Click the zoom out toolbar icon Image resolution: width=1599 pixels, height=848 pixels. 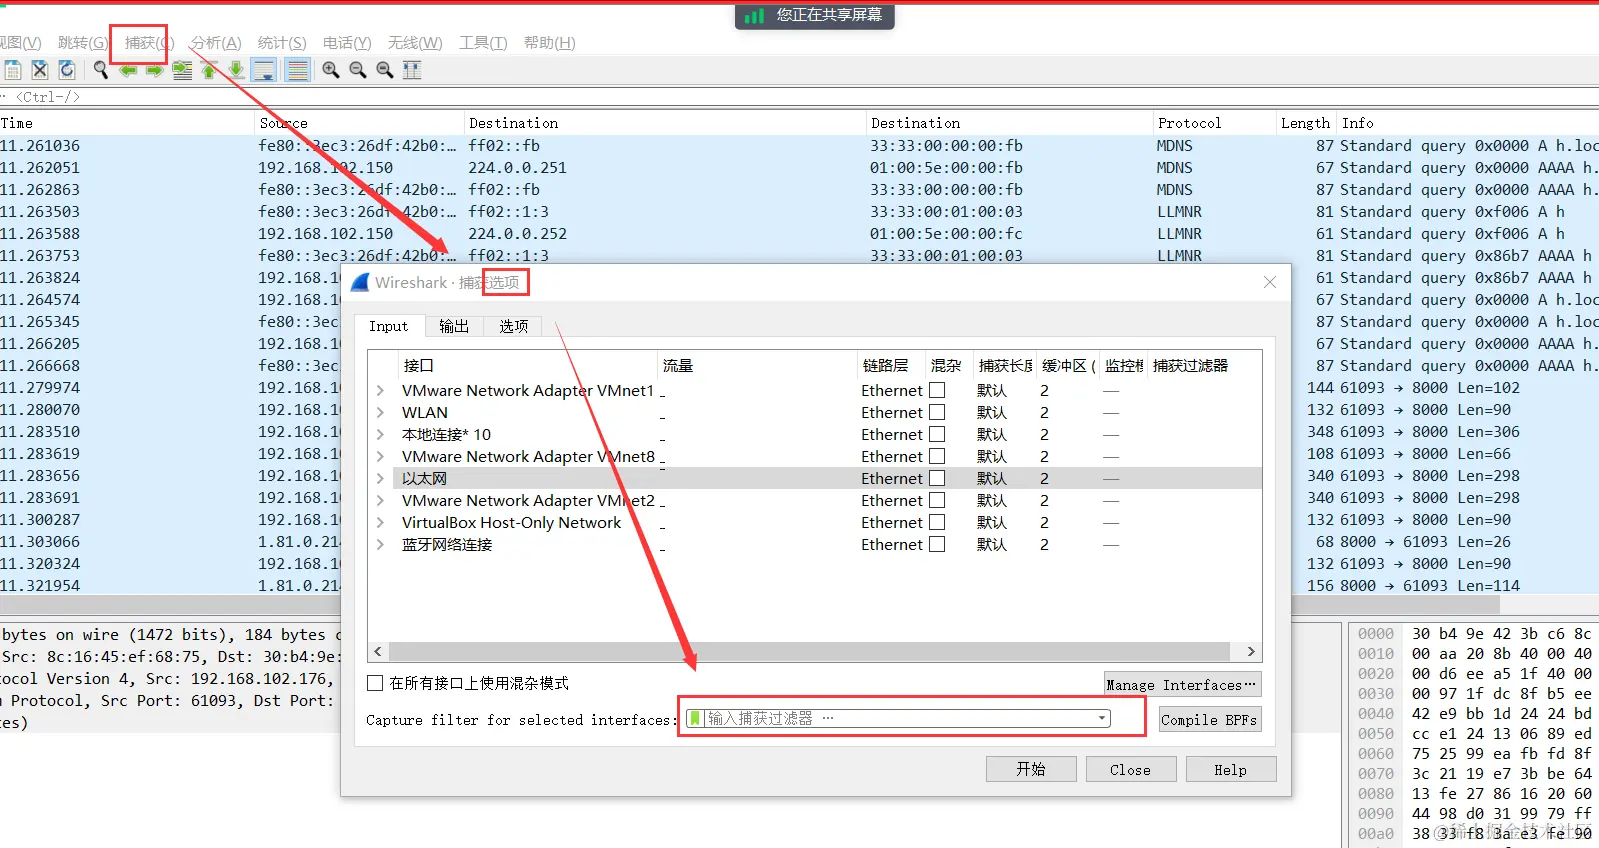click(358, 70)
